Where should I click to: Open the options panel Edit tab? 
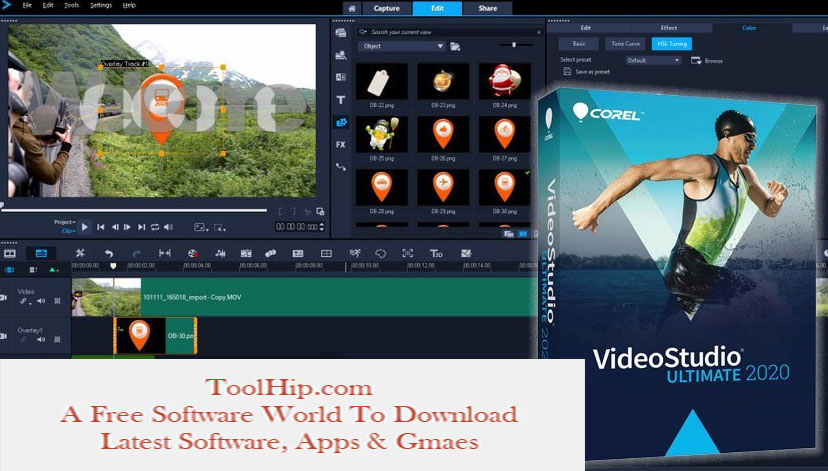[586, 28]
